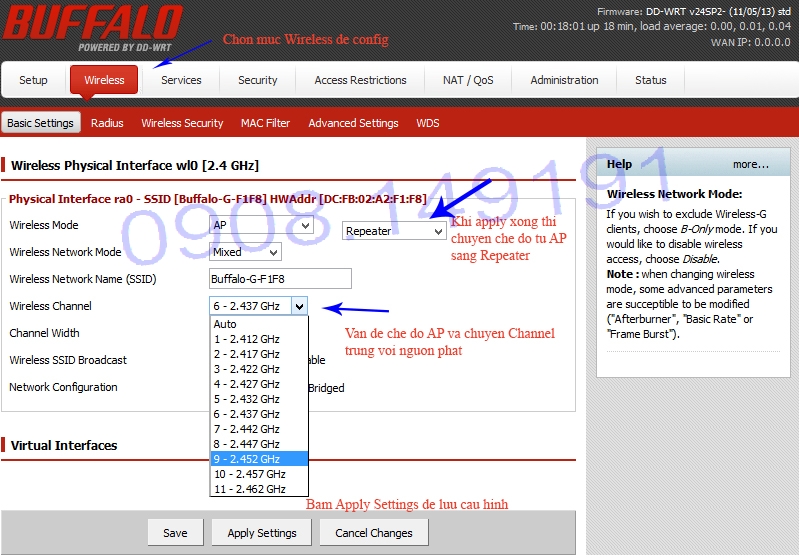
Task: Switch to the Services tab
Action: (181, 80)
